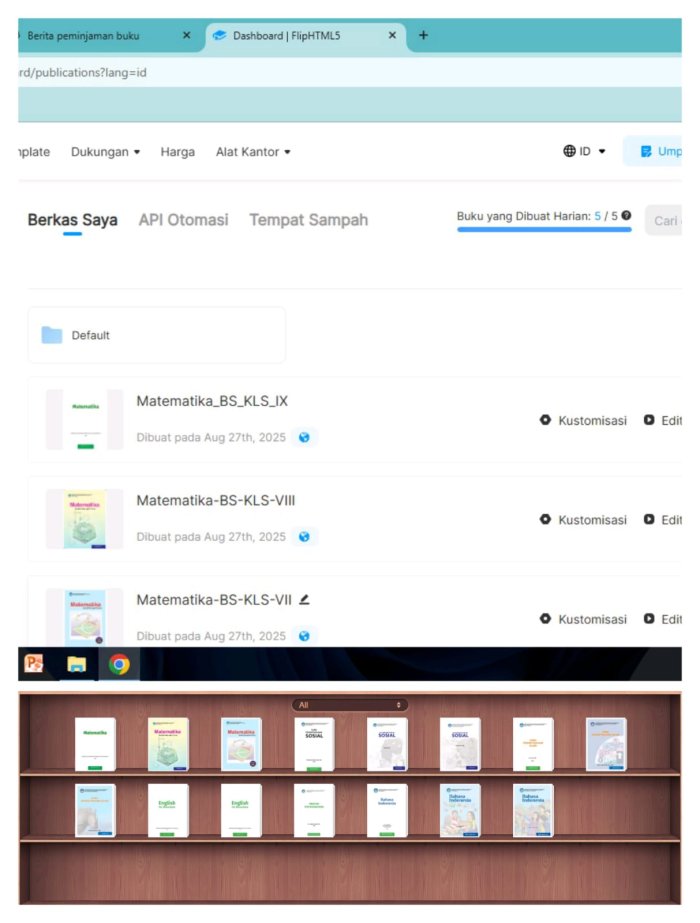
Task: Open the last Bahasa Indonesia book on lower shelf
Action: [533, 810]
